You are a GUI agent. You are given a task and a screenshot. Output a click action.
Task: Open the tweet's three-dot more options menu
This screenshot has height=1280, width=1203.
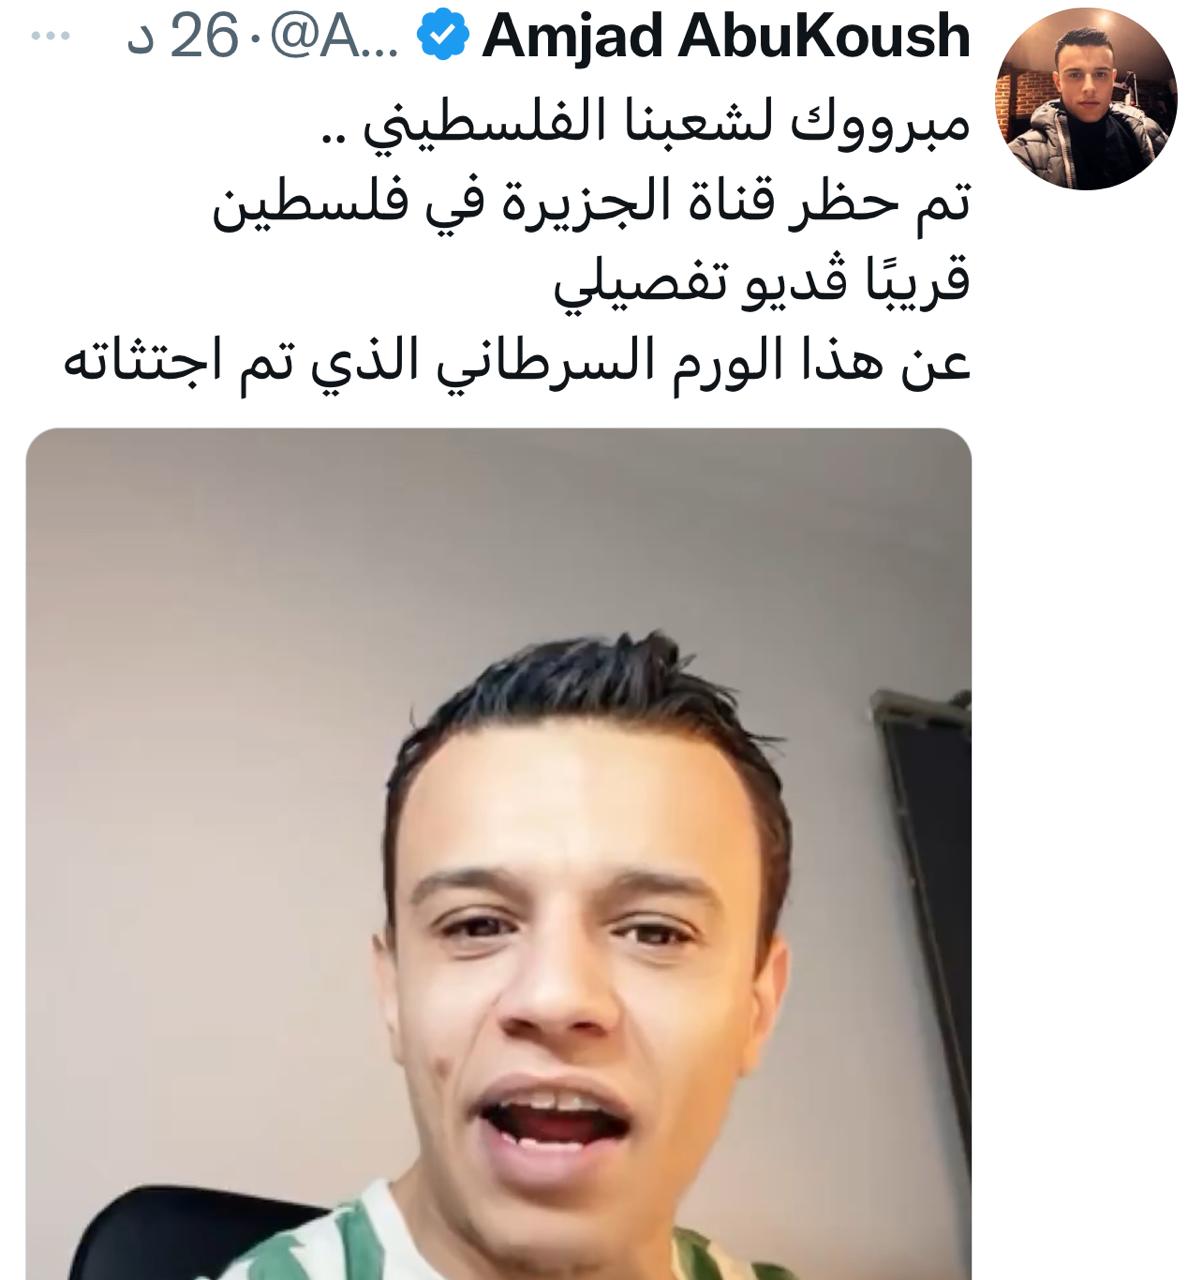pos(51,37)
